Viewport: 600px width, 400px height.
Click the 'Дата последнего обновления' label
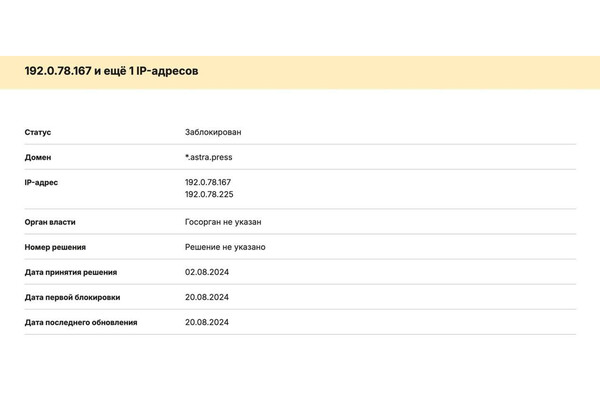[x=81, y=322]
